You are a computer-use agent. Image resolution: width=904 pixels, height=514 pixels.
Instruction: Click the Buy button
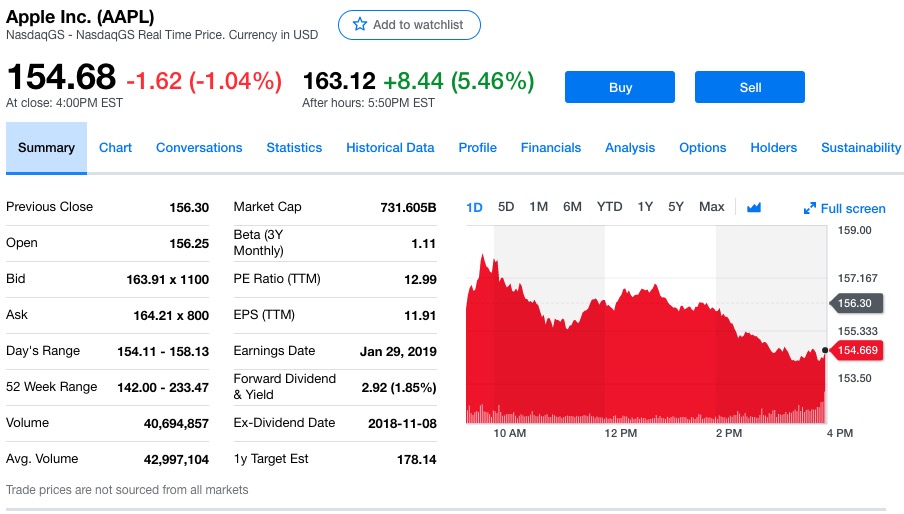pyautogui.click(x=620, y=87)
